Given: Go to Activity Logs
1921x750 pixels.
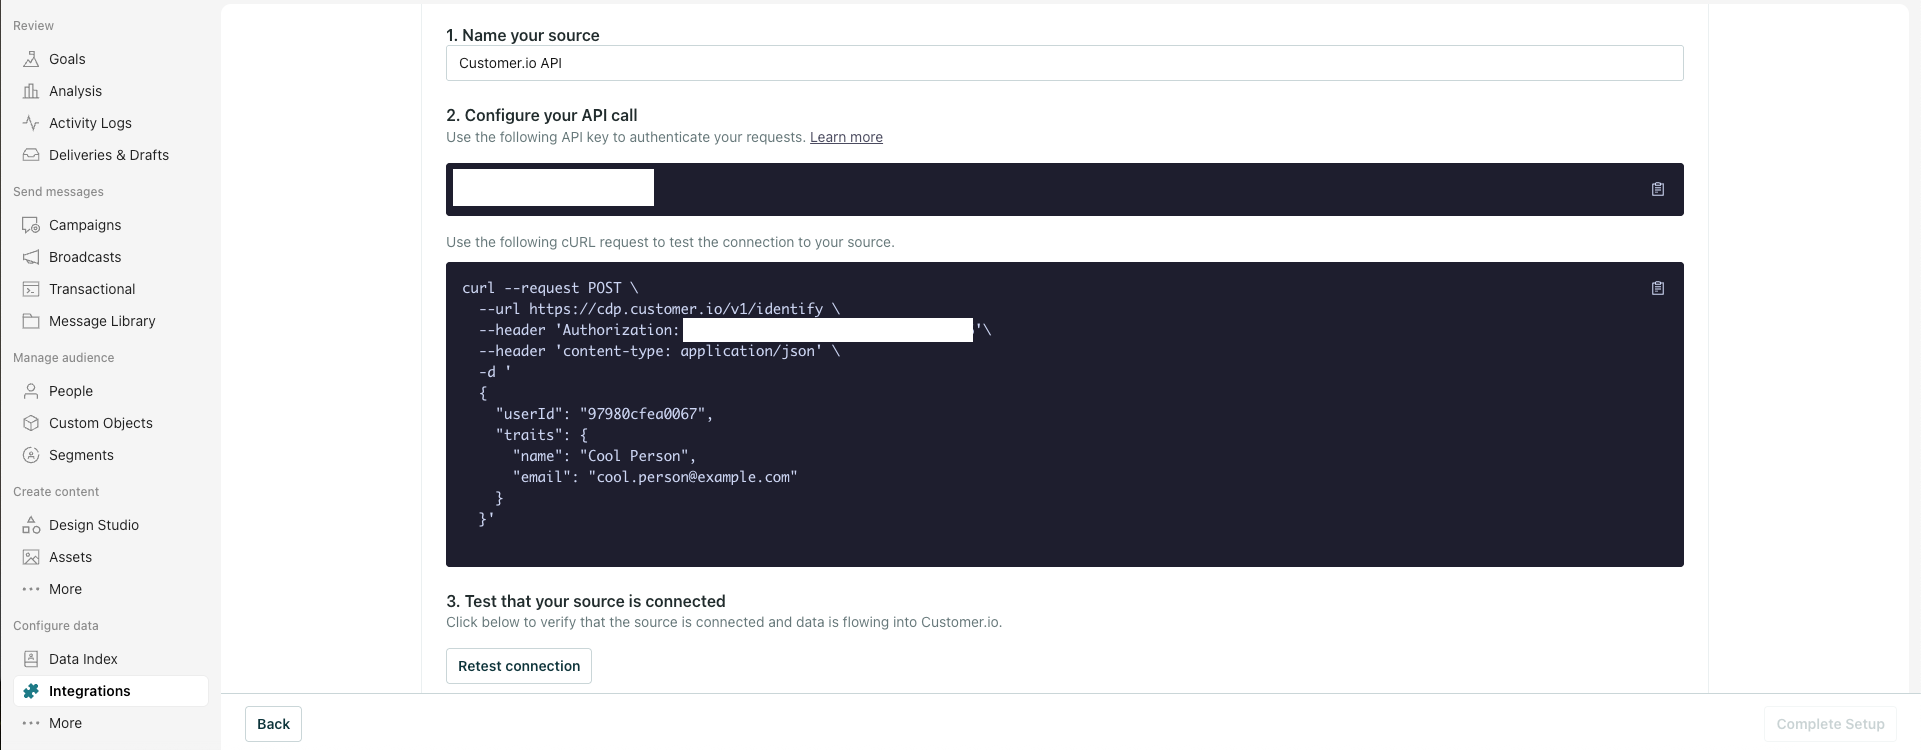Looking at the screenshot, I should 90,123.
